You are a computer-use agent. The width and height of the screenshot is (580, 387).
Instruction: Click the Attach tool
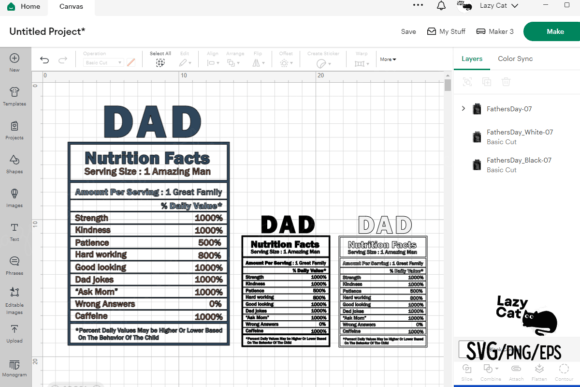pos(516,372)
